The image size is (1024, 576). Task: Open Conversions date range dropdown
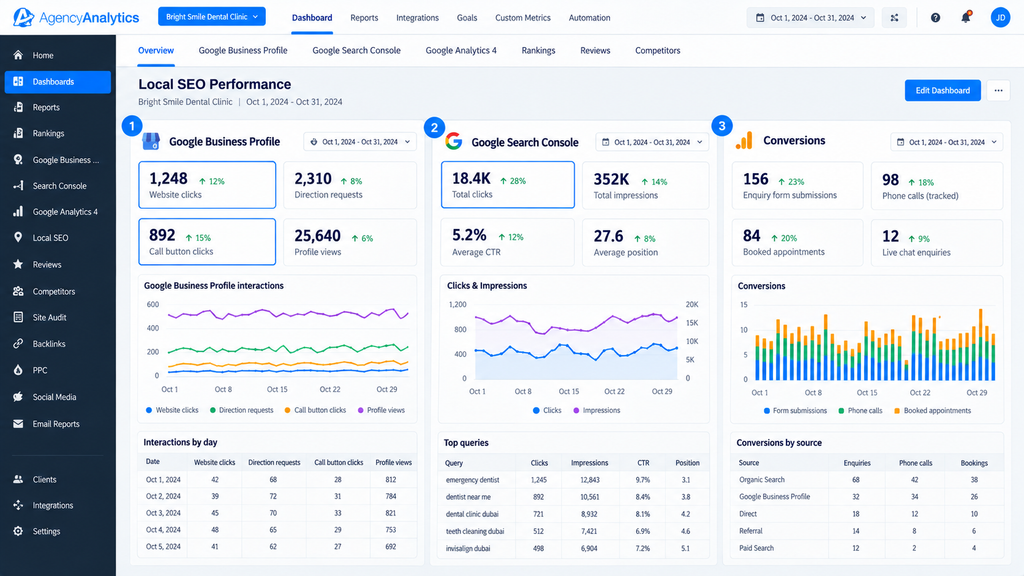[946, 142]
